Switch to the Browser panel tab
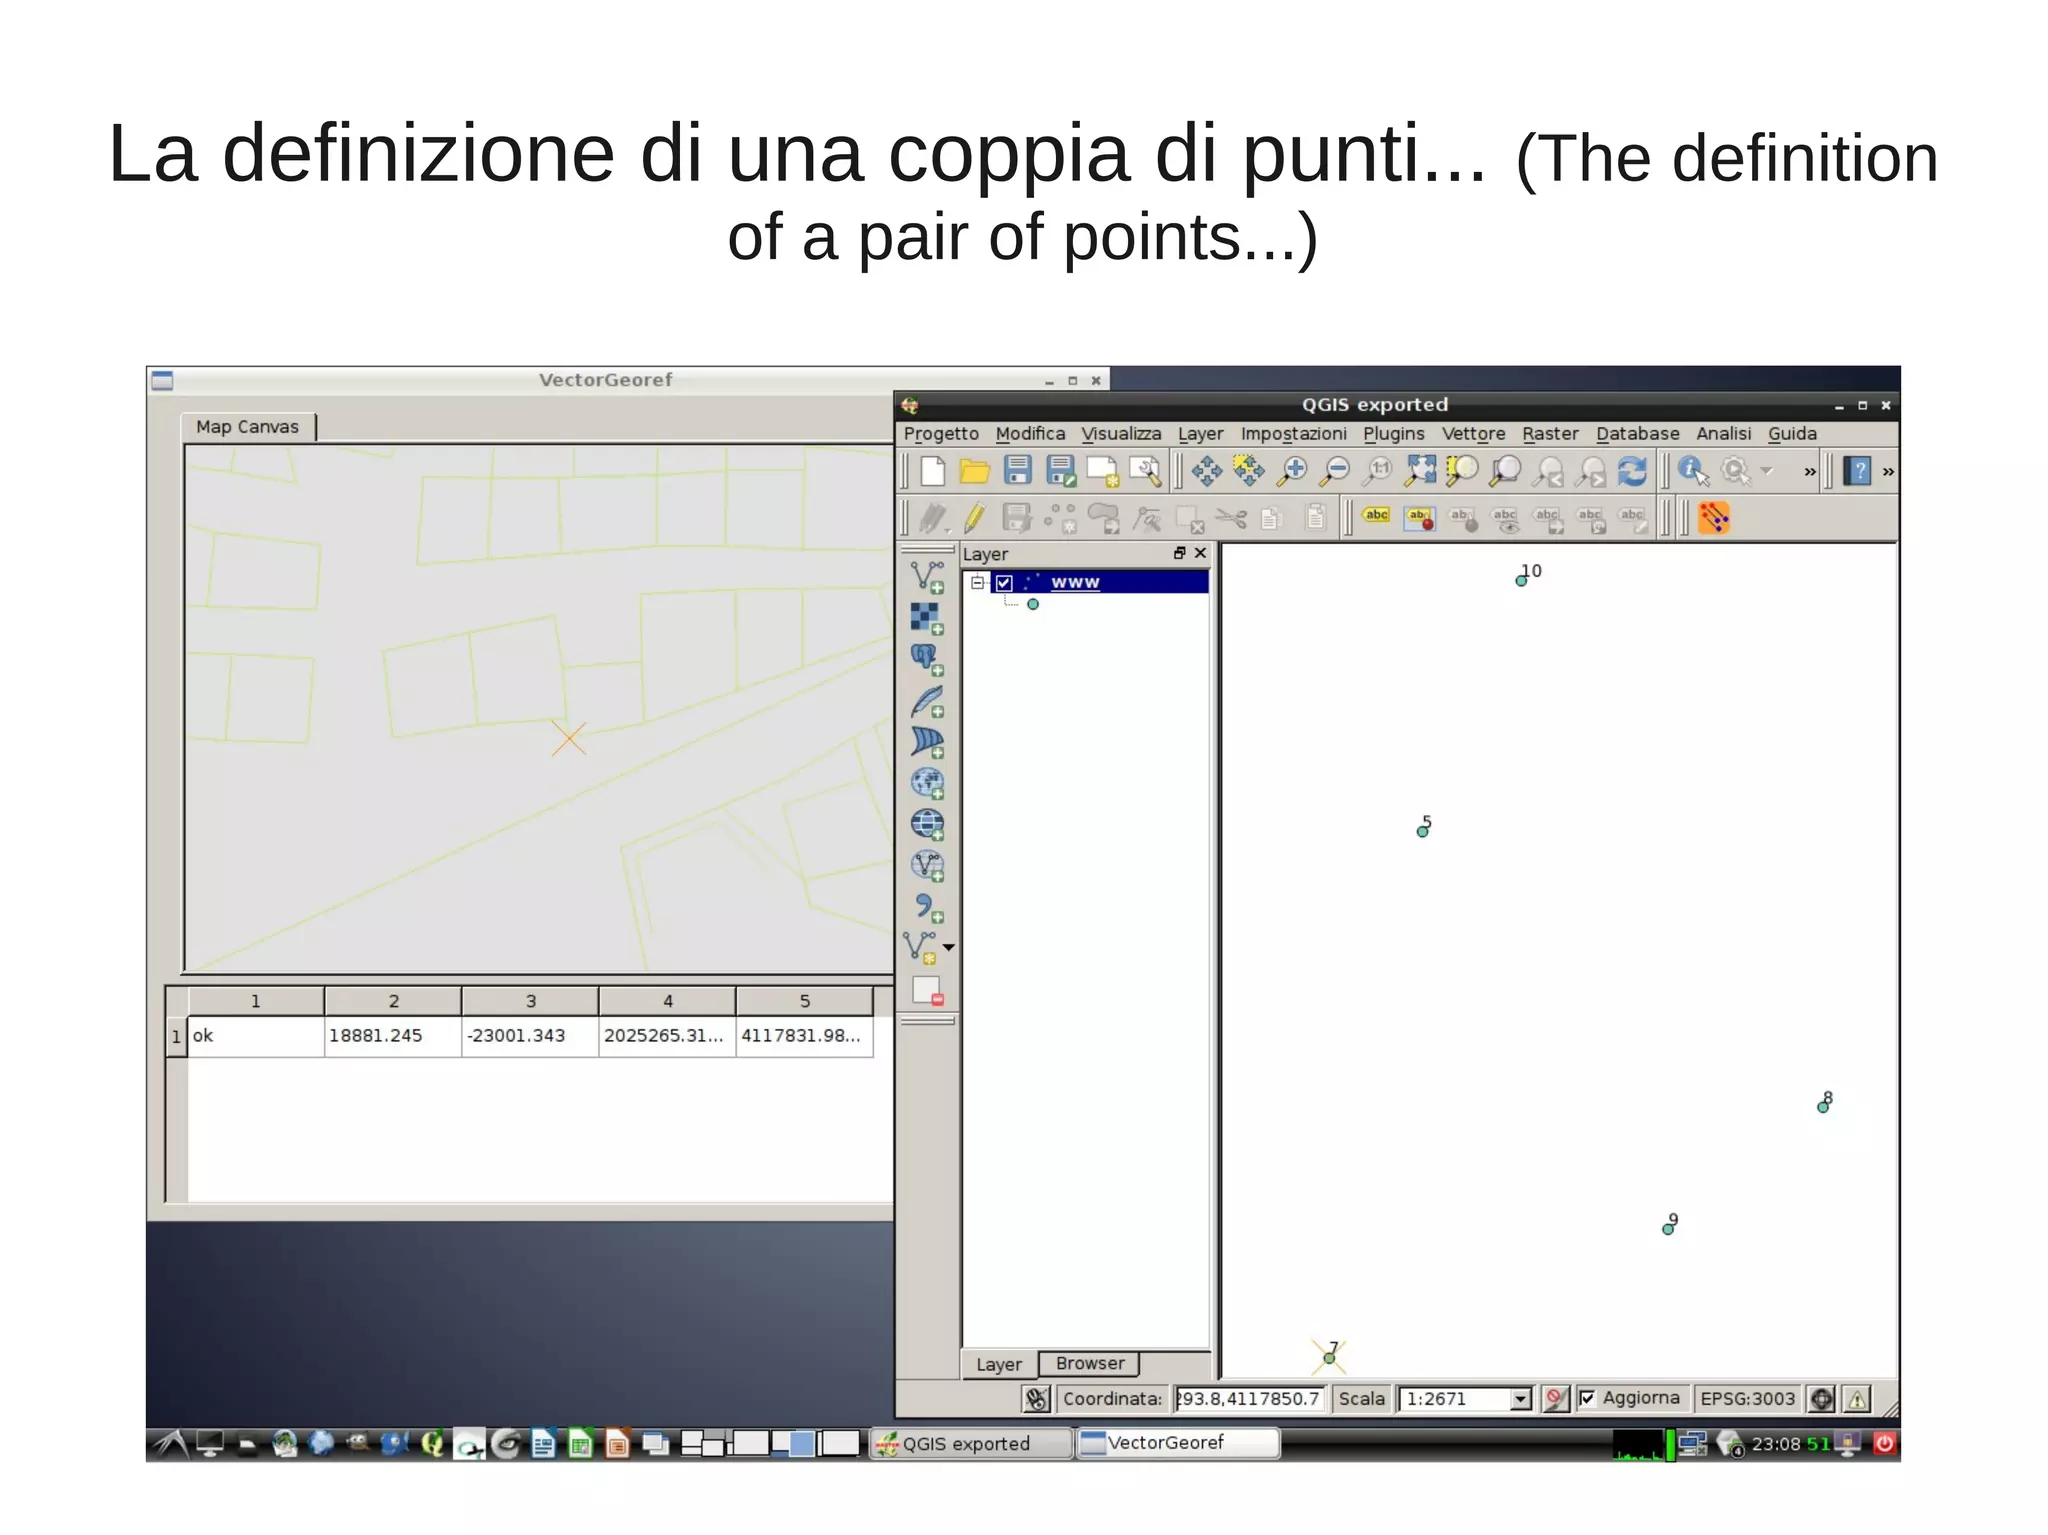The image size is (2048, 1535). pos(1090,1364)
